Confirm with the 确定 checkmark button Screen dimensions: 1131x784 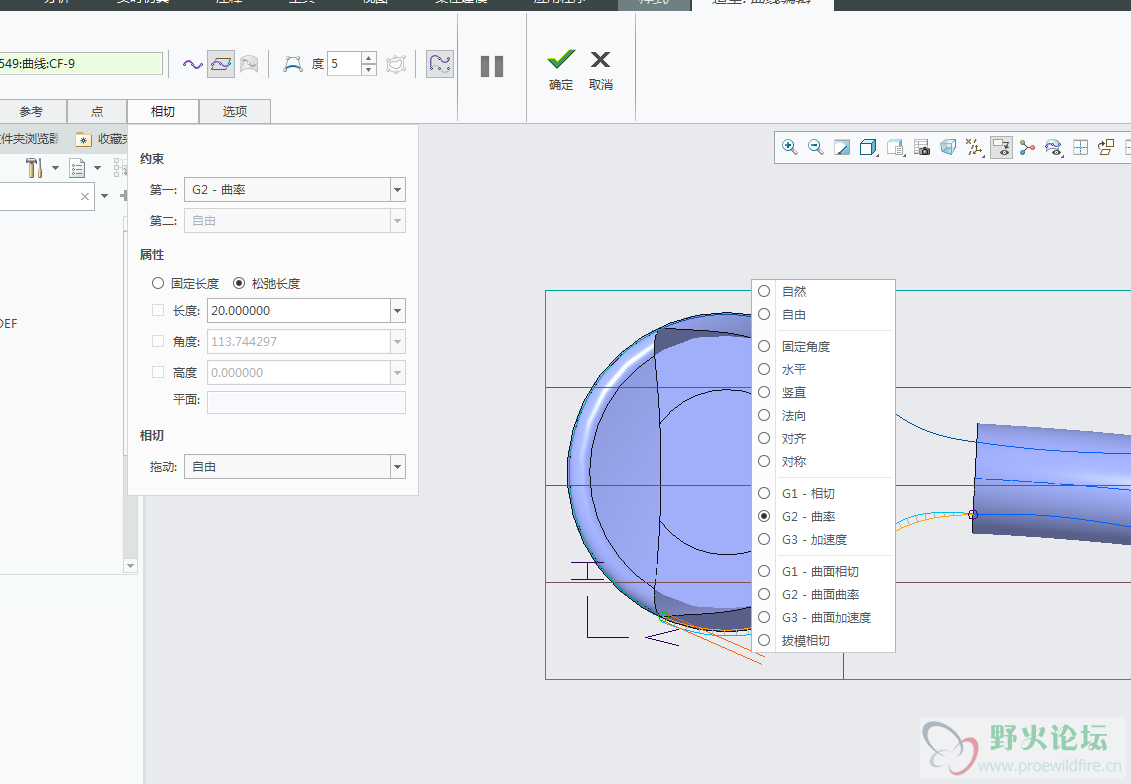pyautogui.click(x=561, y=69)
